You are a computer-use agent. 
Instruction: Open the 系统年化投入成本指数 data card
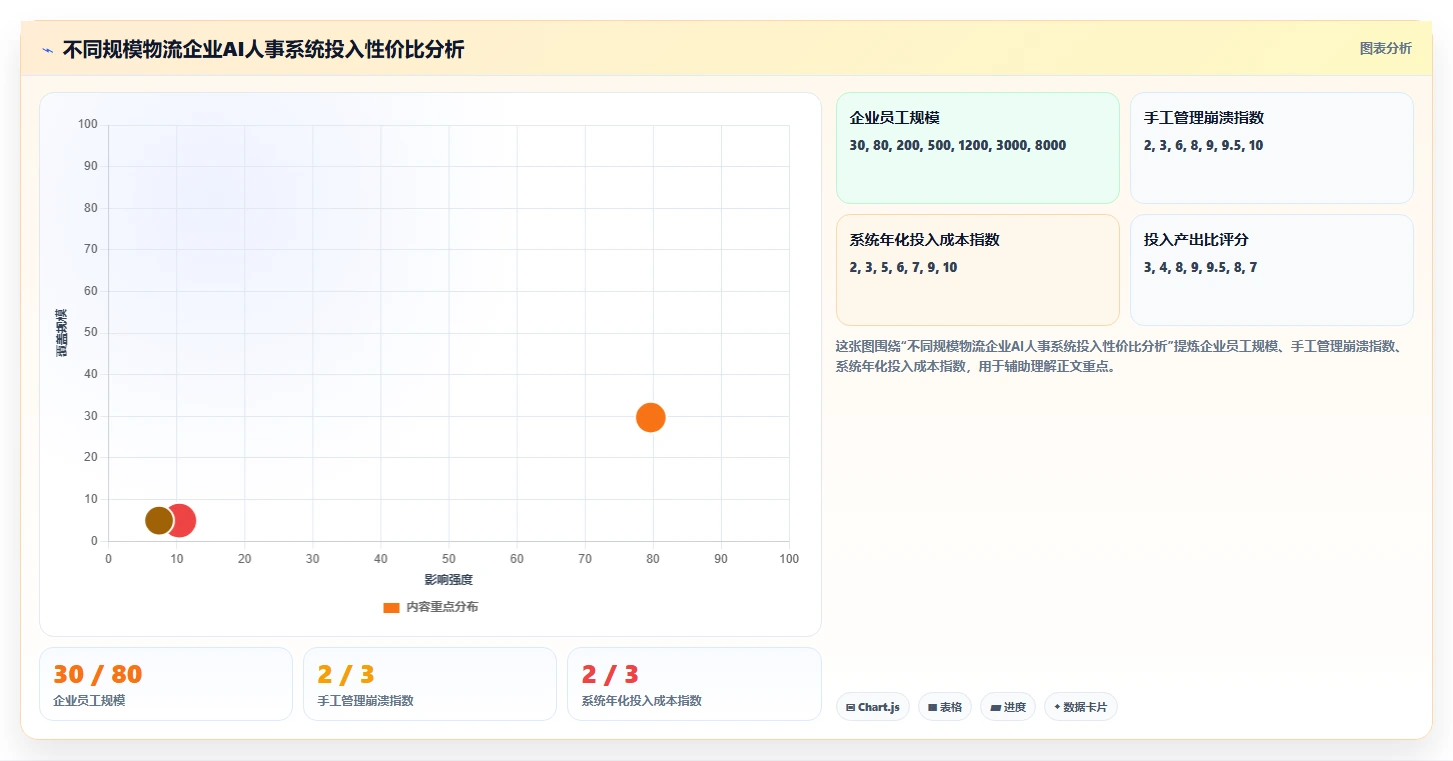977,270
